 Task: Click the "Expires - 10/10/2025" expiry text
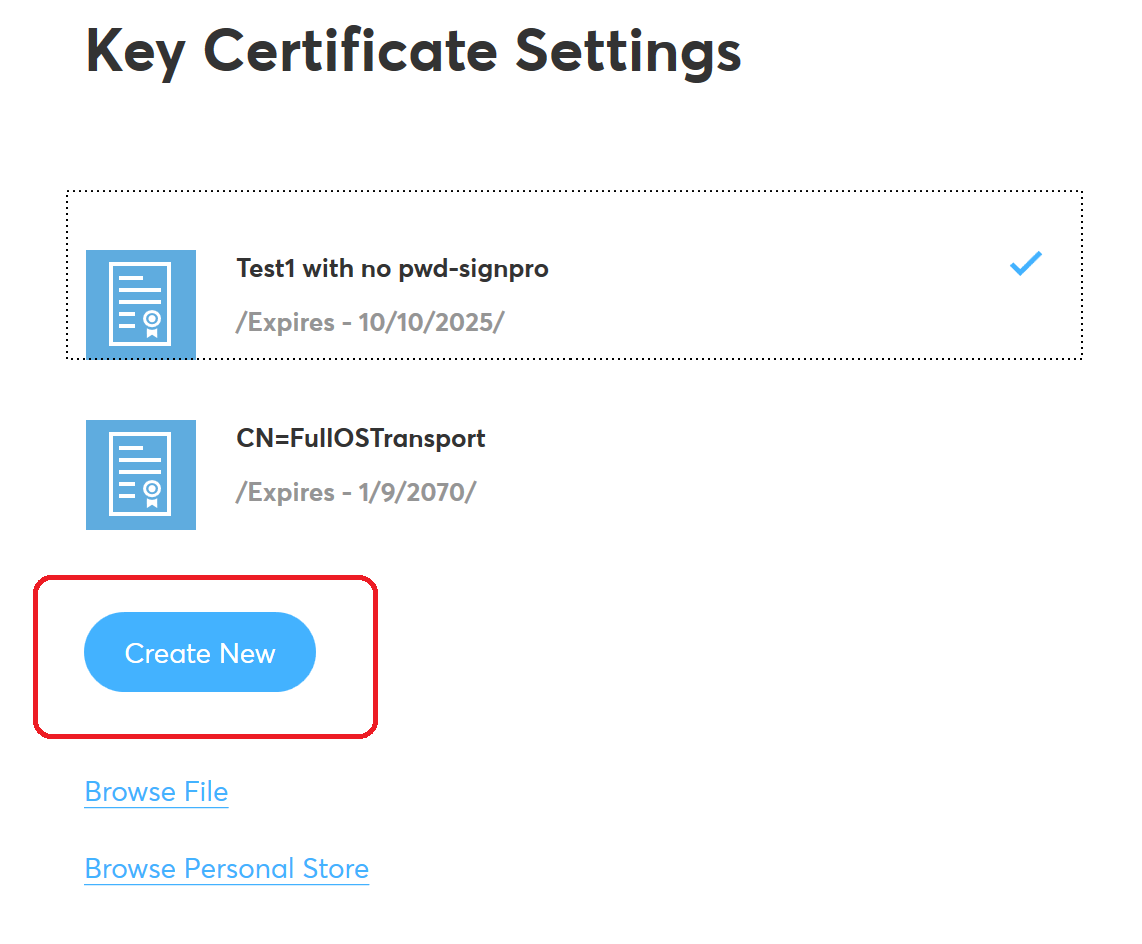coord(369,323)
